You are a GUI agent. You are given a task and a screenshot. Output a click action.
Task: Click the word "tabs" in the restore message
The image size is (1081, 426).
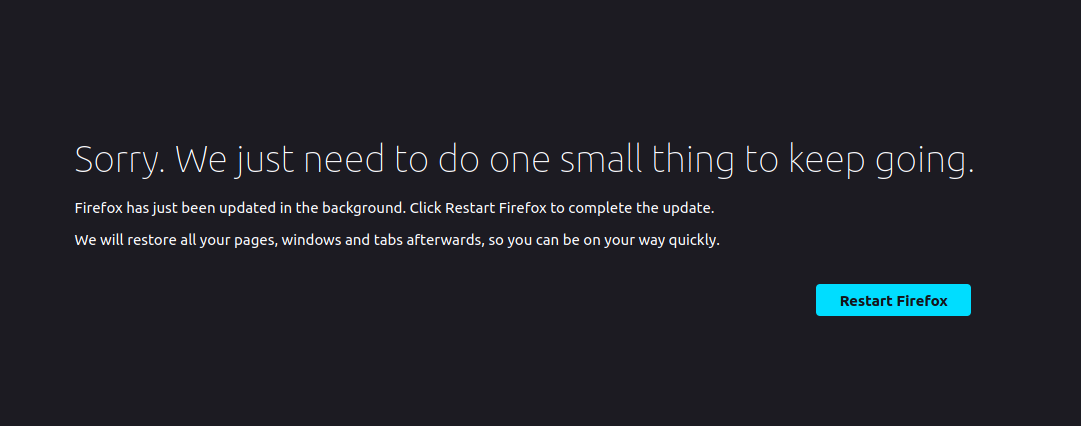coord(388,240)
